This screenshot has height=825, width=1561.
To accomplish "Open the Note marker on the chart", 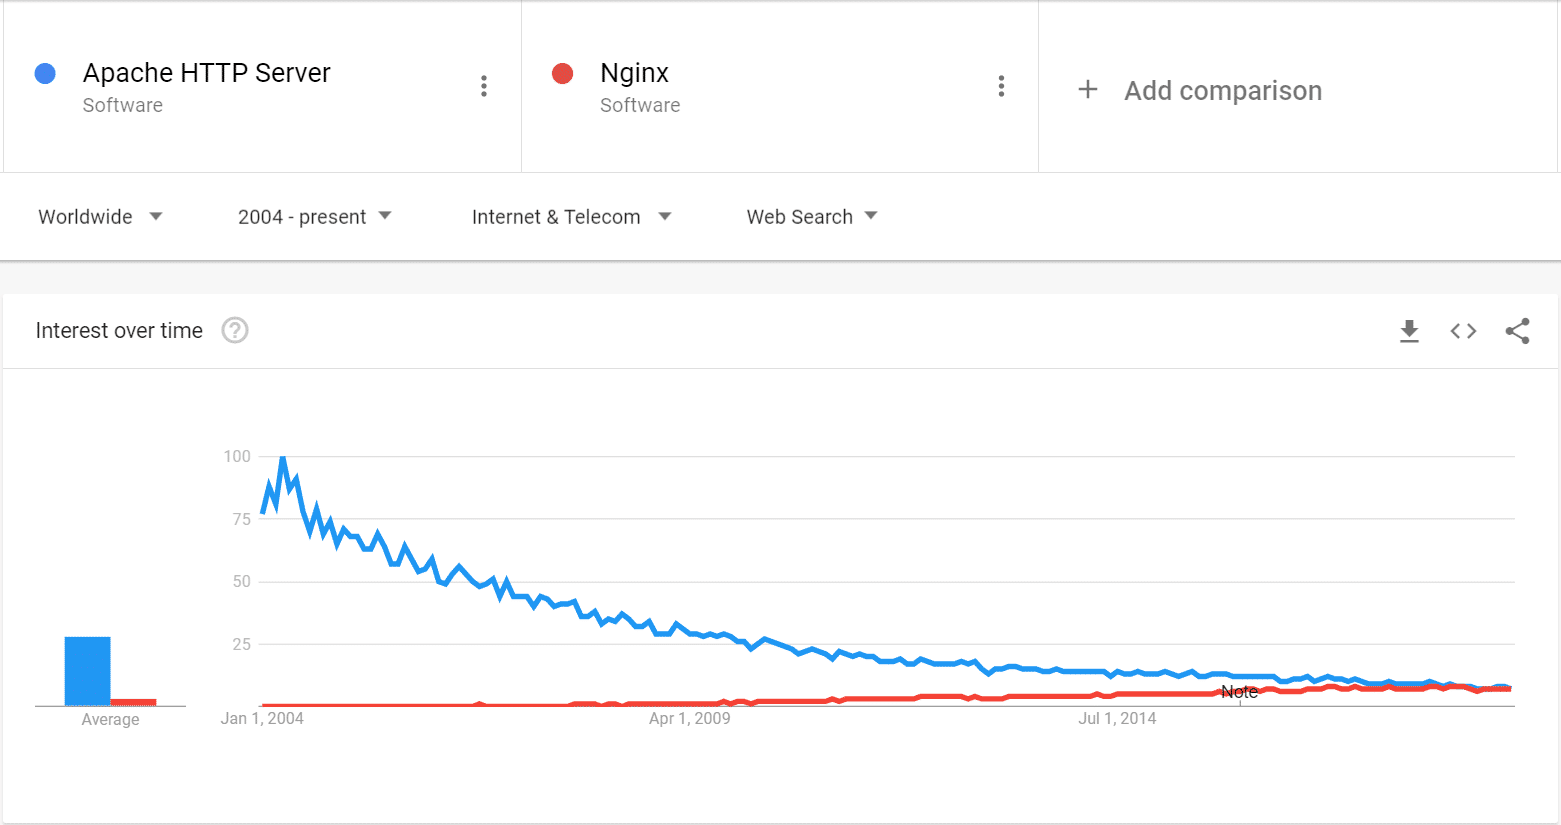I will (x=1239, y=691).
